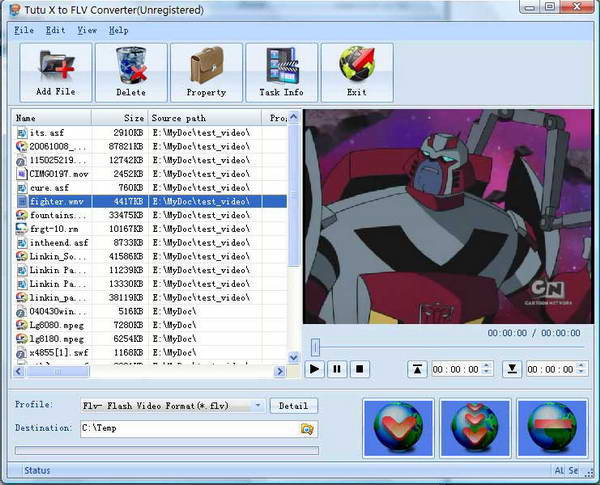600x485 pixels.
Task: Click the Add File toolbar icon
Action: [x=56, y=72]
